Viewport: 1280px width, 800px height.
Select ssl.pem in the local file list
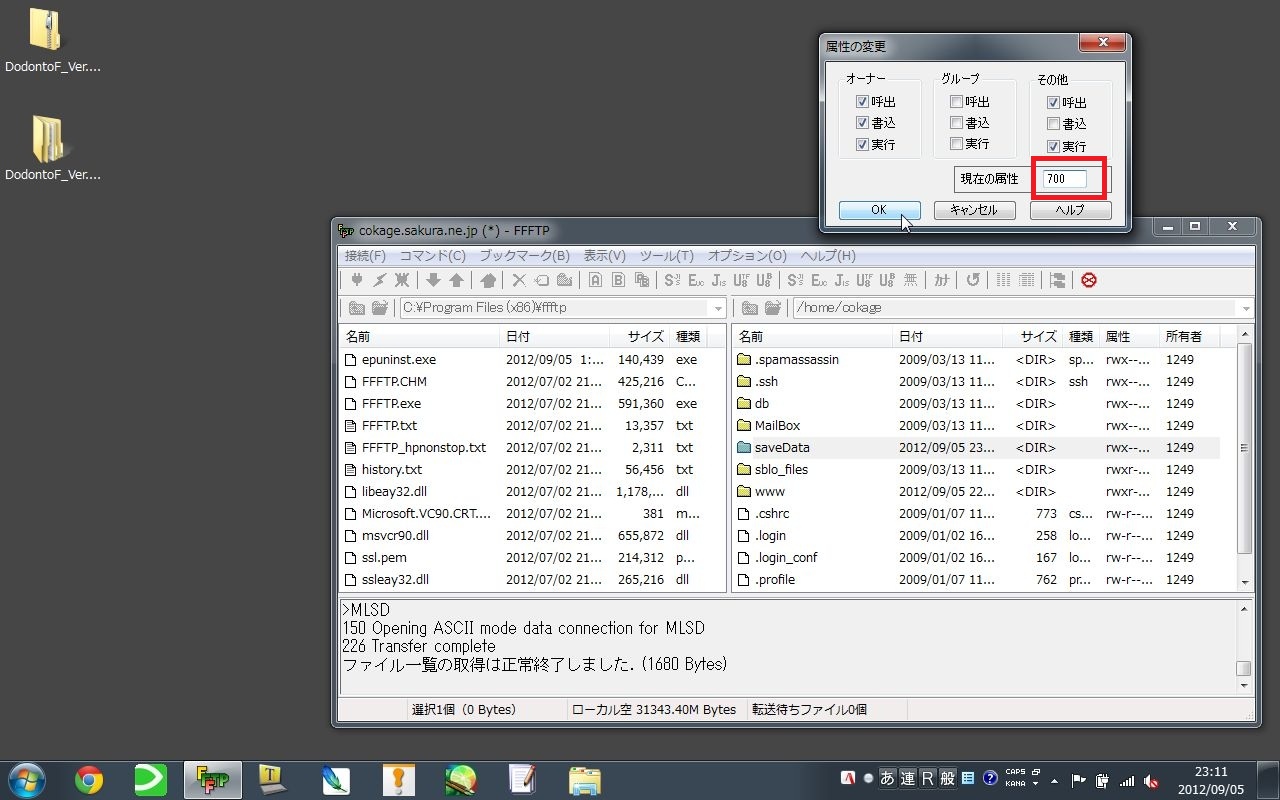click(x=384, y=557)
